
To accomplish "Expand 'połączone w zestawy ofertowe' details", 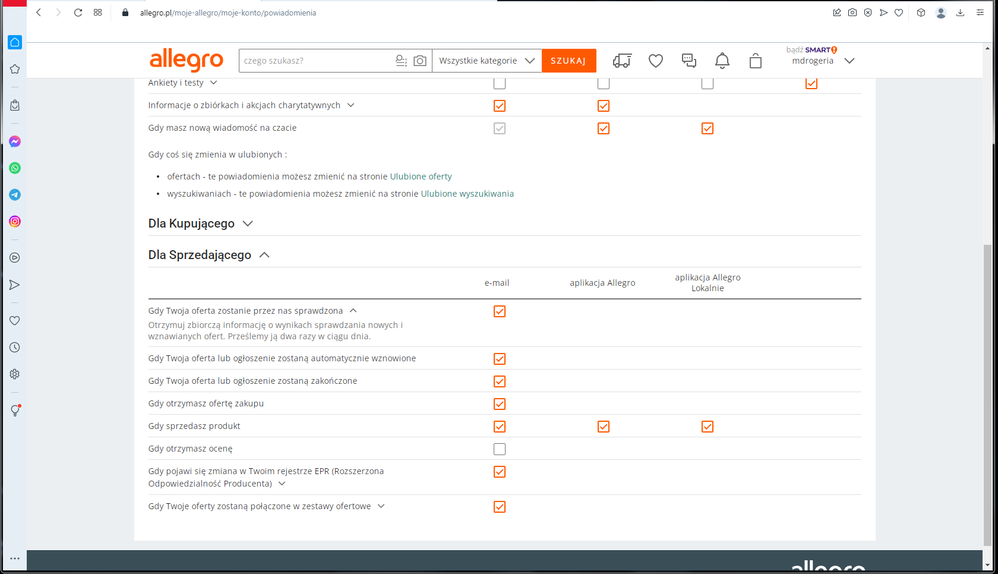I will pyautogui.click(x=381, y=506).
